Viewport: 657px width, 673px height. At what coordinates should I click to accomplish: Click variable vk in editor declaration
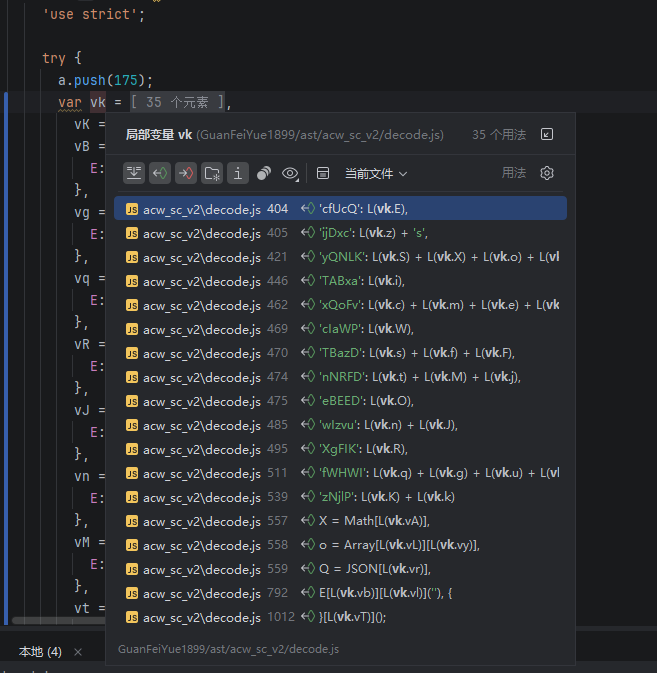(x=98, y=102)
